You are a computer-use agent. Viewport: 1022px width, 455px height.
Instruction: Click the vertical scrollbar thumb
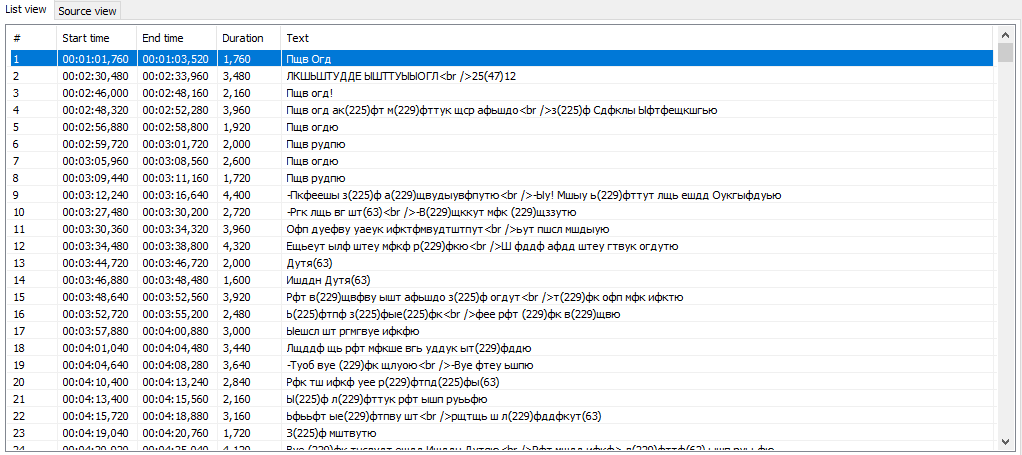(1005, 53)
